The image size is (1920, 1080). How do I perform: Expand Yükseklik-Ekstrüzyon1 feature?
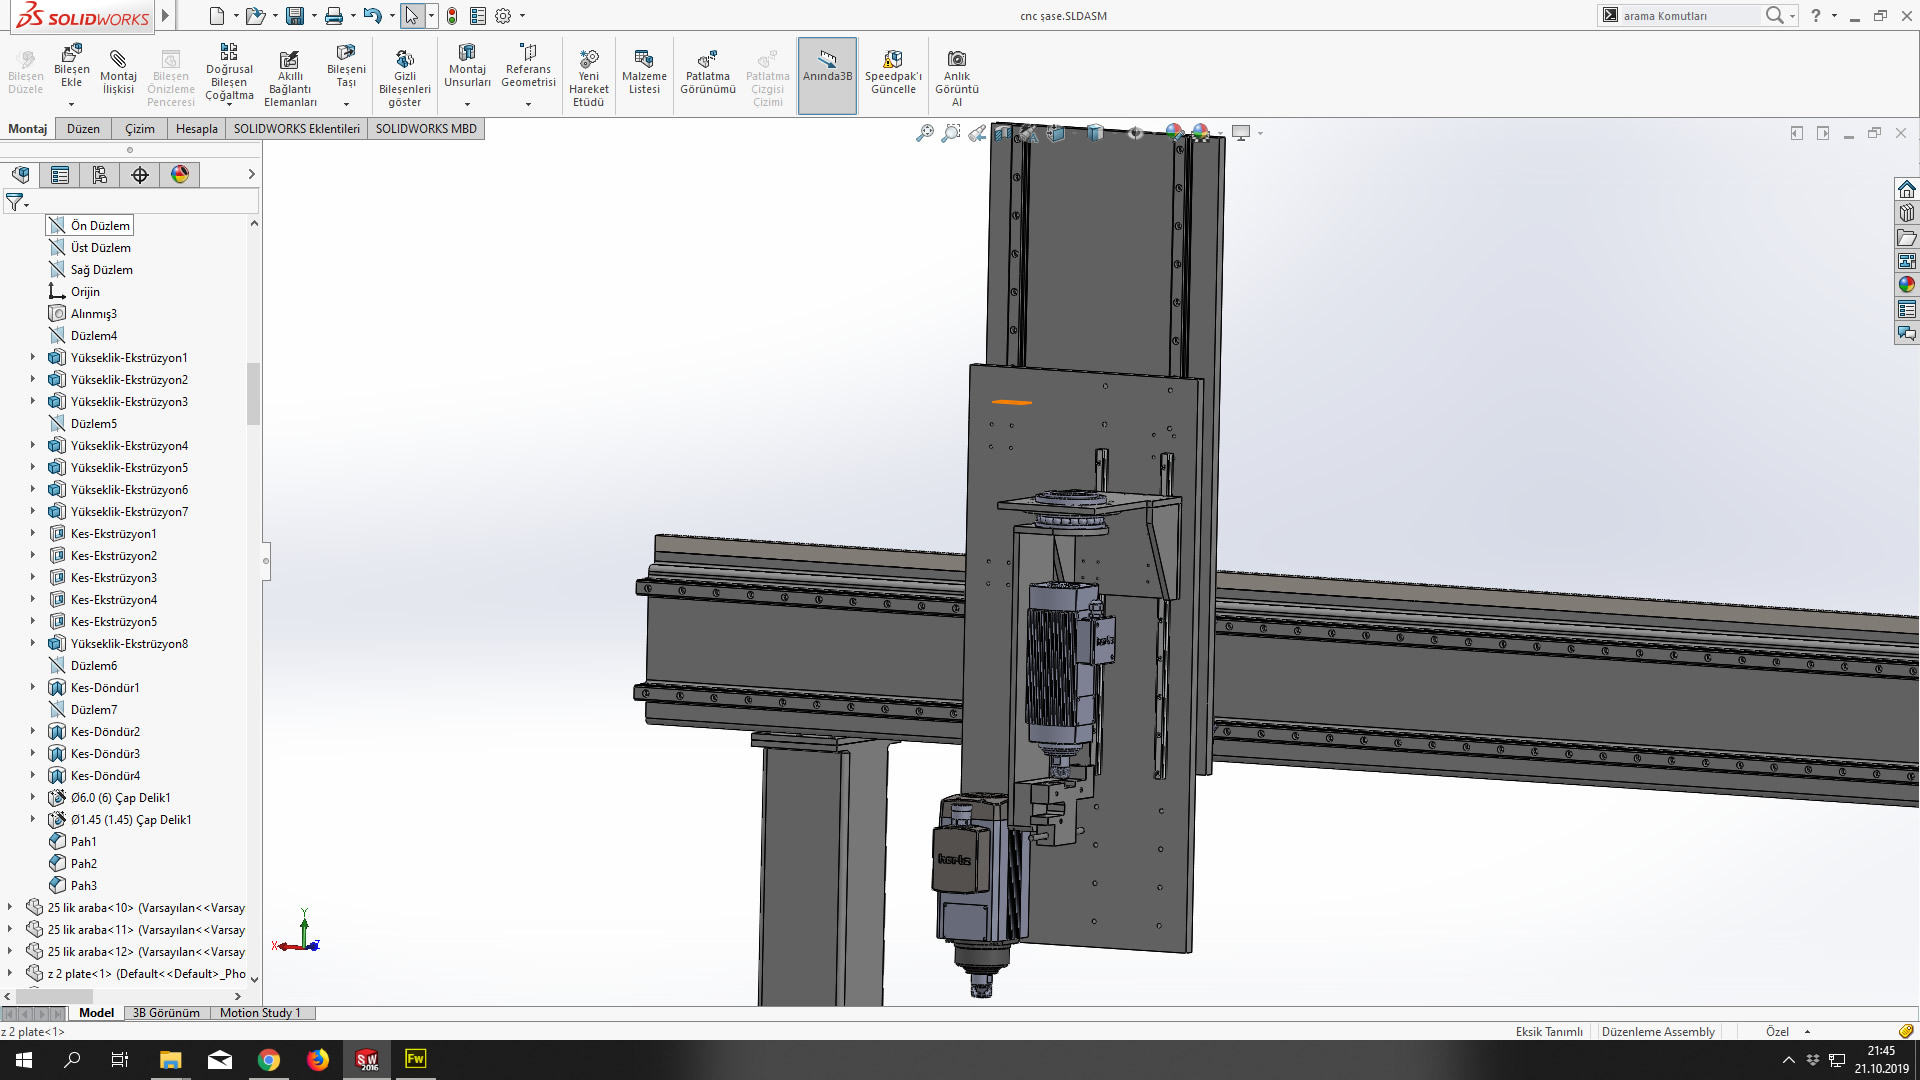33,357
